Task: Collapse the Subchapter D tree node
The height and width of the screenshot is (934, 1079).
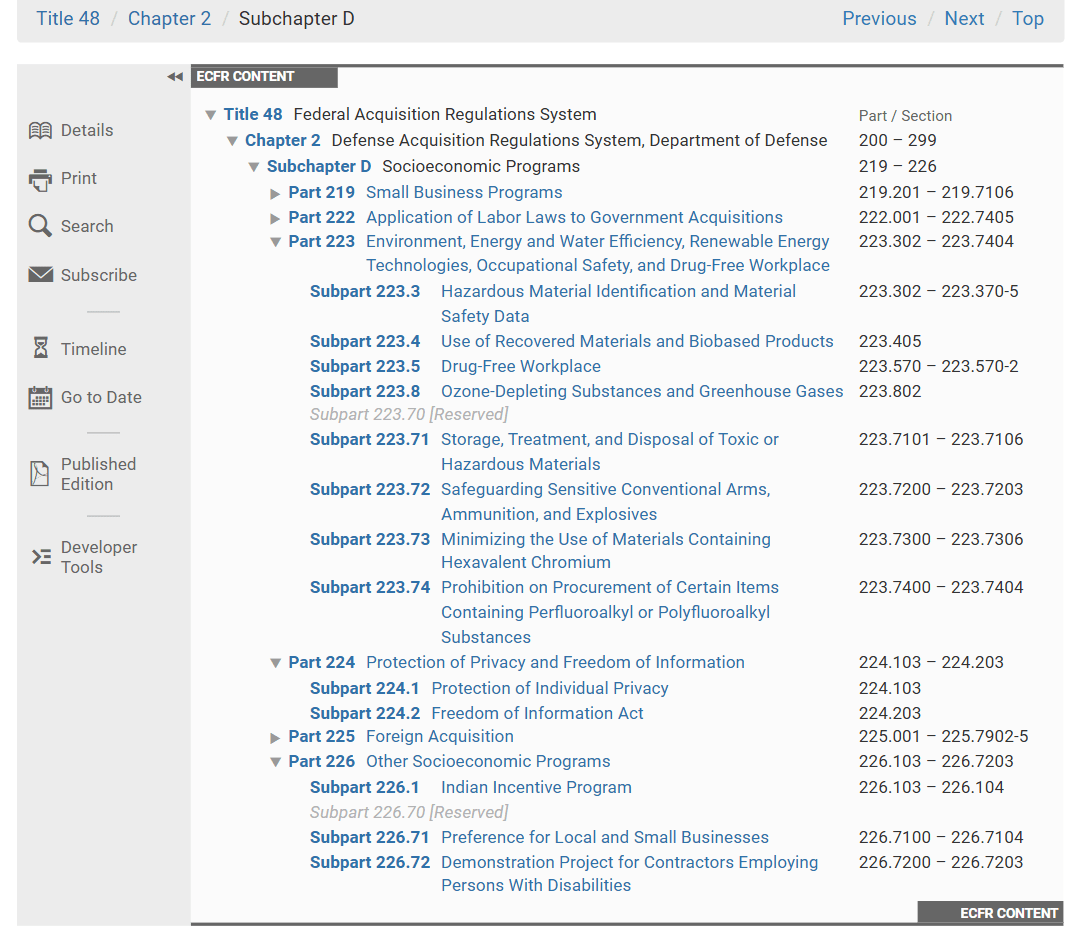Action: (254, 167)
